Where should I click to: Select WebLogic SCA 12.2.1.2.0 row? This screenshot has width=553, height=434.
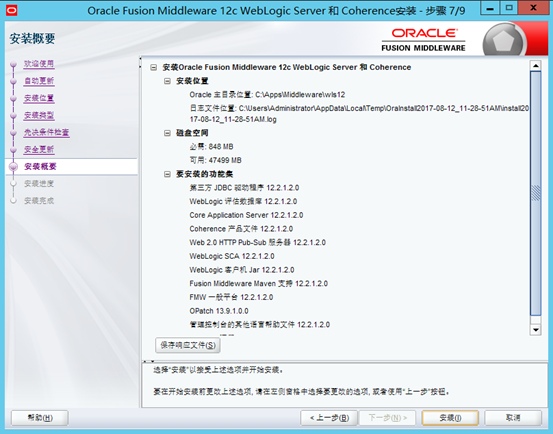[232, 256]
